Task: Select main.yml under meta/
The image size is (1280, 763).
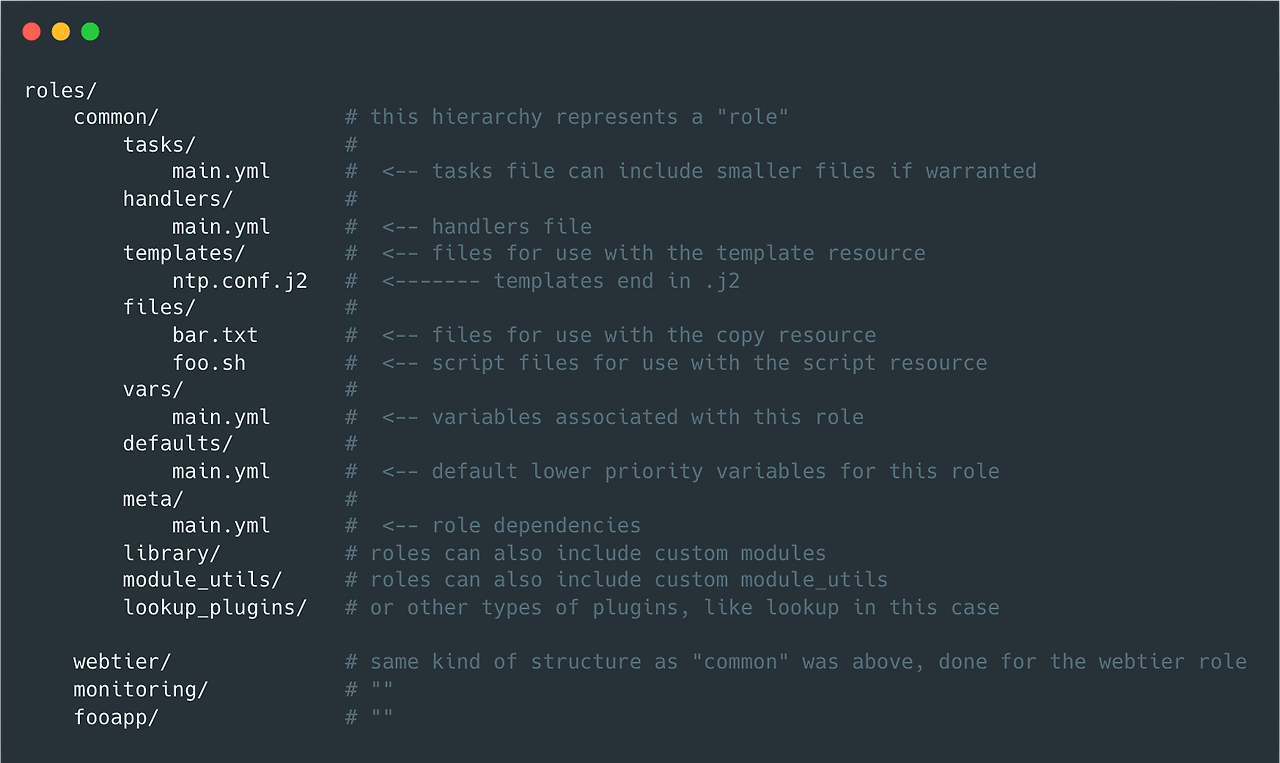Action: 221,525
